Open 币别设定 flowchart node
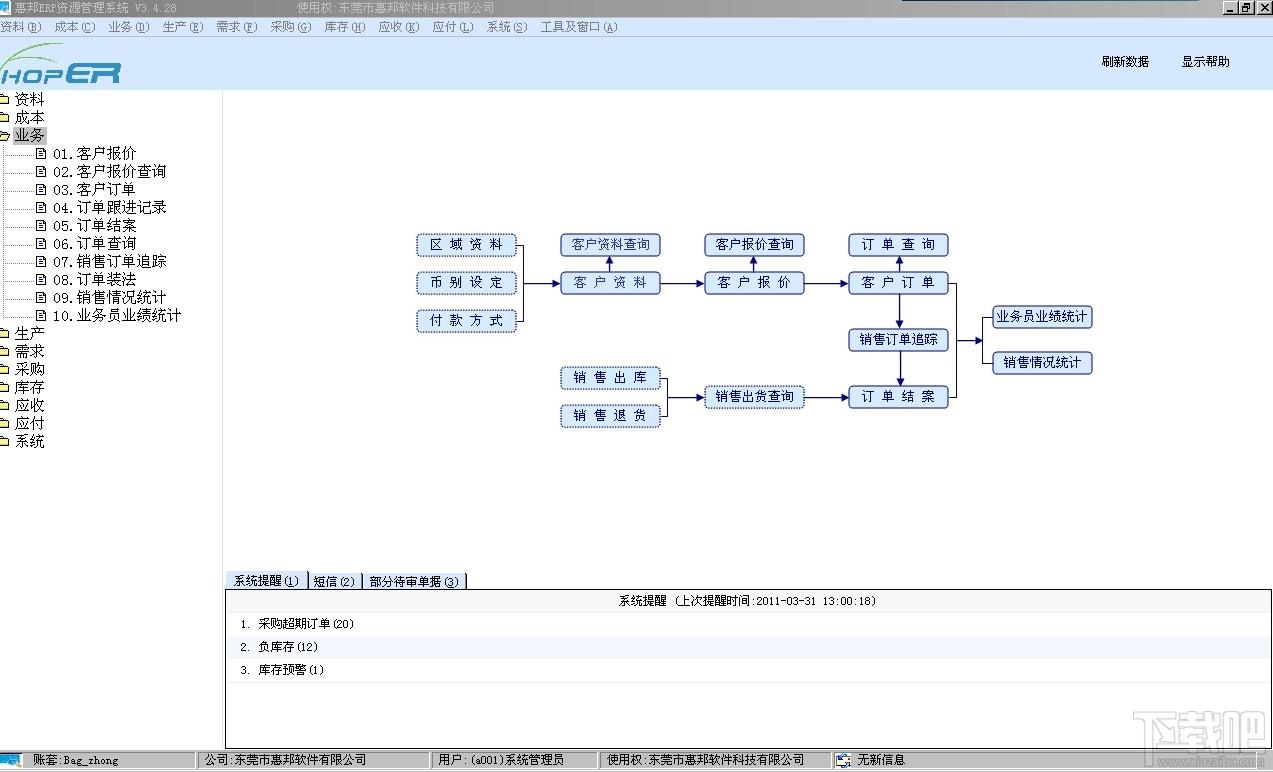This screenshot has height=772, width=1273. pyautogui.click(x=467, y=283)
